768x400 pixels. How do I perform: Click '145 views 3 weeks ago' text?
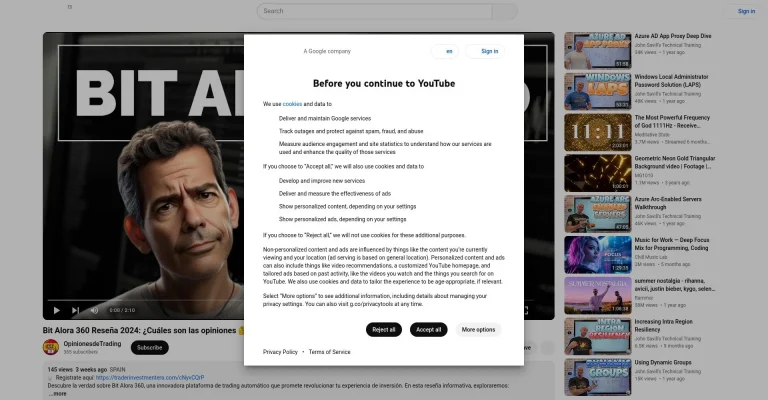click(77, 370)
